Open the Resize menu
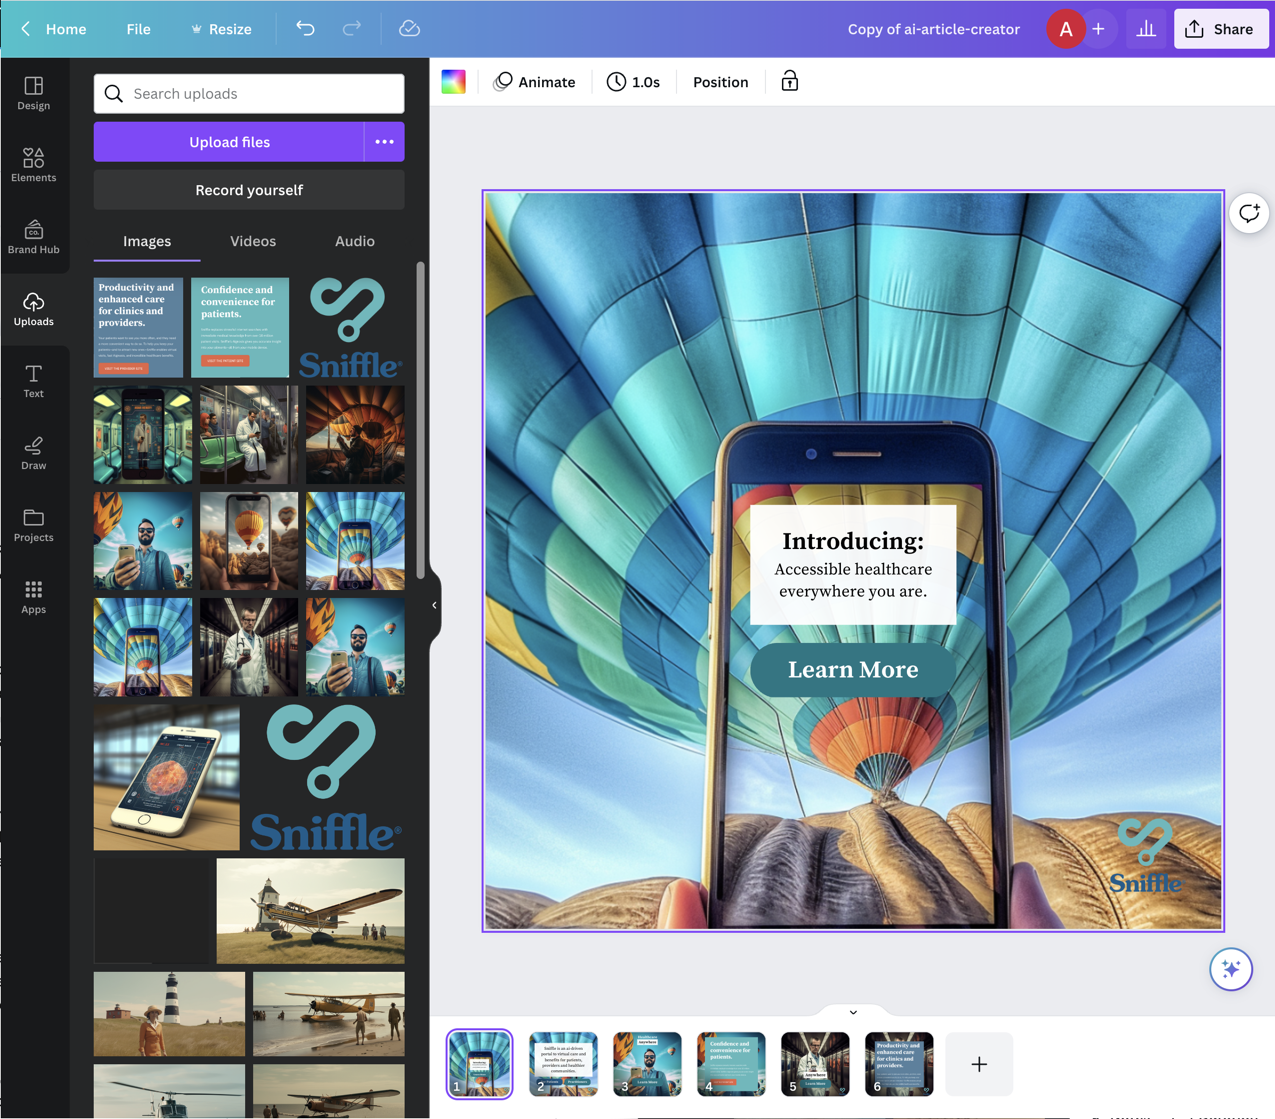 tap(221, 29)
